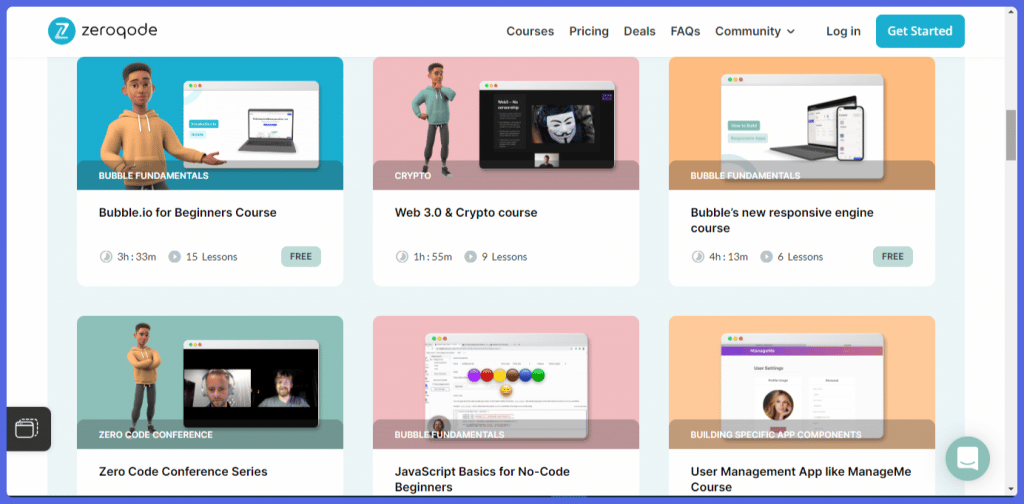Viewport: 1024px width, 504px height.
Task: Open the Pricing menu item
Action: (588, 31)
